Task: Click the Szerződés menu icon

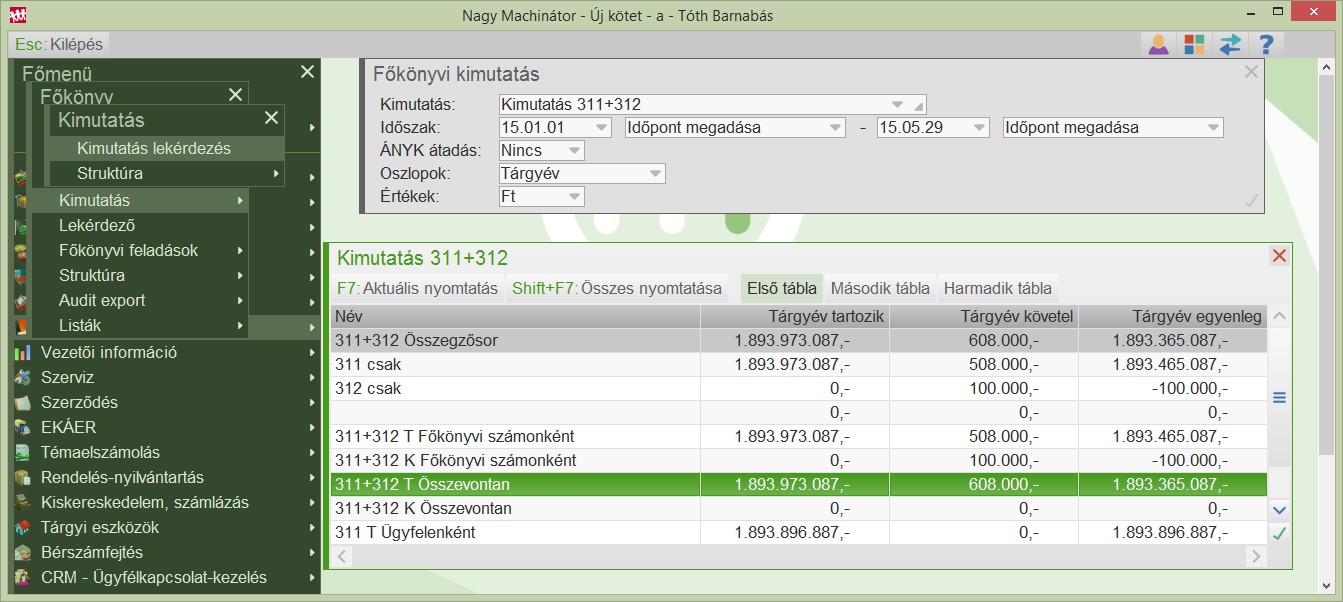Action: 23,402
